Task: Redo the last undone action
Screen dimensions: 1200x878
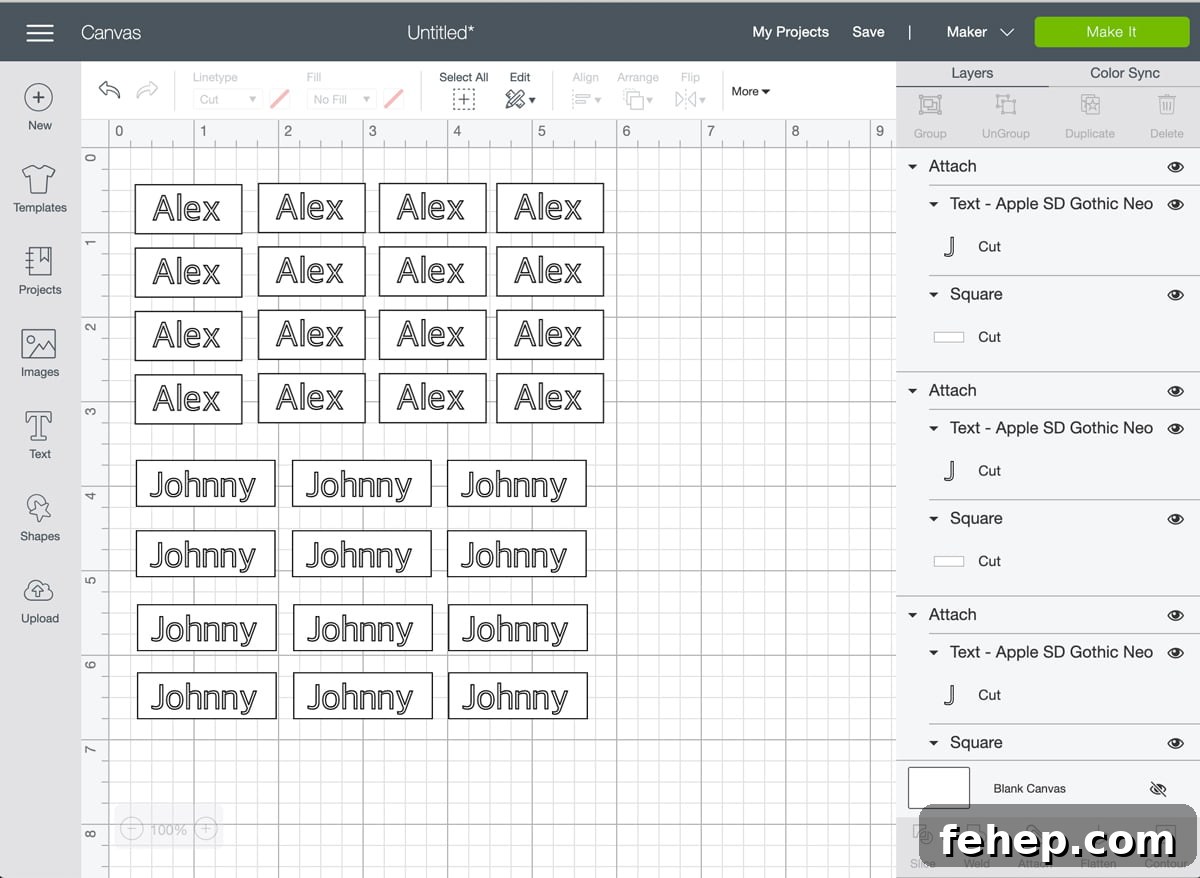Action: tap(147, 90)
